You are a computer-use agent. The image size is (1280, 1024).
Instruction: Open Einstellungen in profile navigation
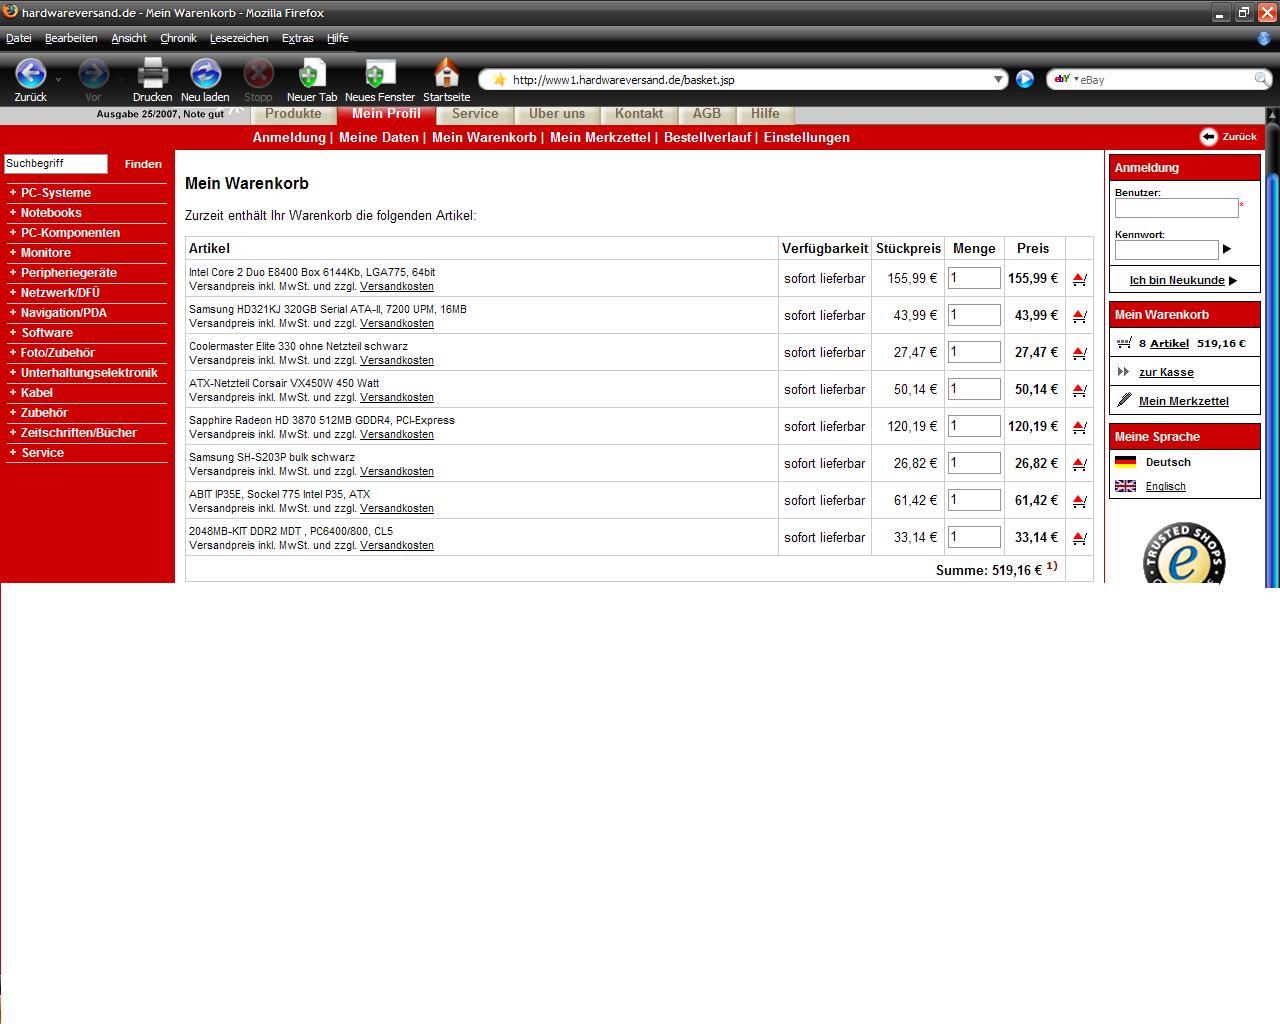tap(806, 138)
